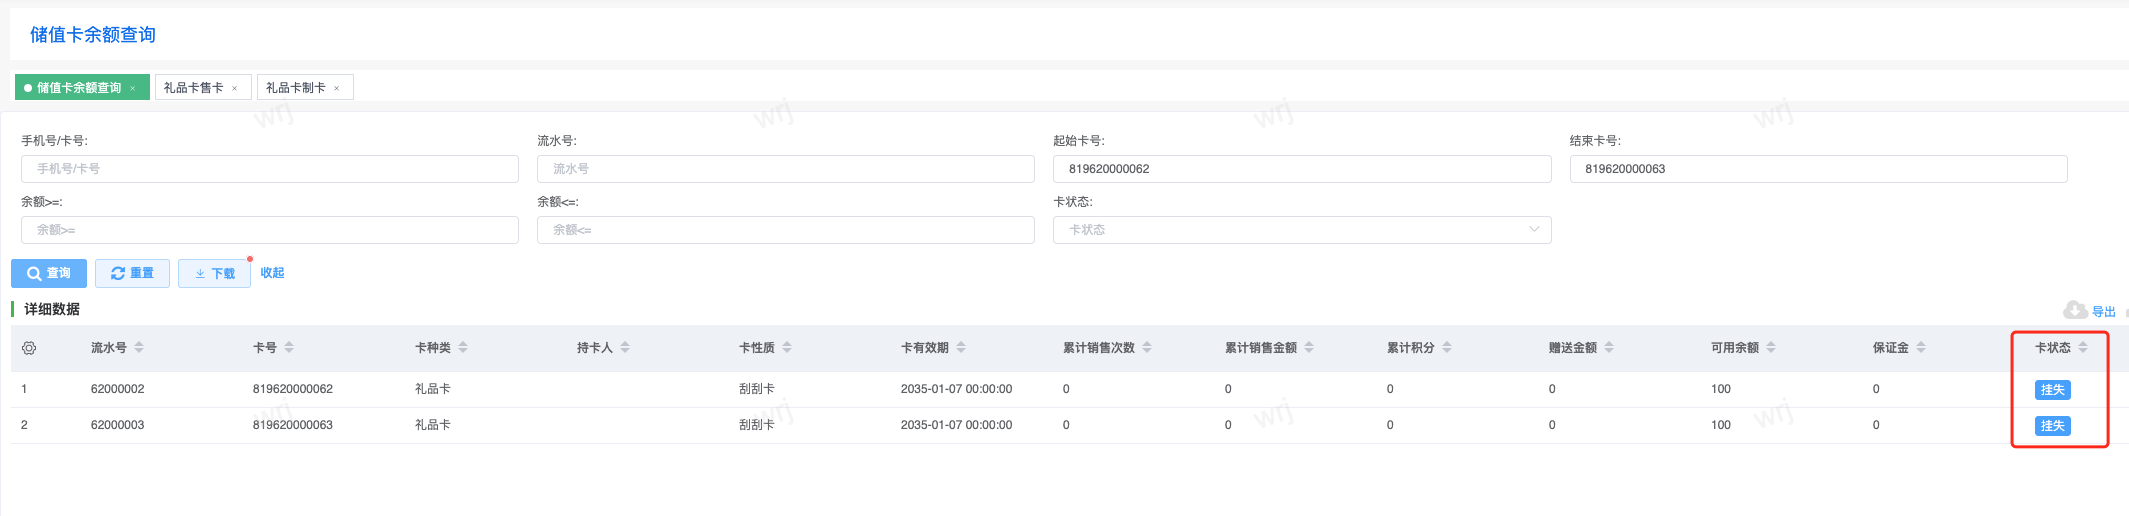The width and height of the screenshot is (2129, 516).
Task: Click the 起始卡号 input field
Action: (x=1301, y=169)
